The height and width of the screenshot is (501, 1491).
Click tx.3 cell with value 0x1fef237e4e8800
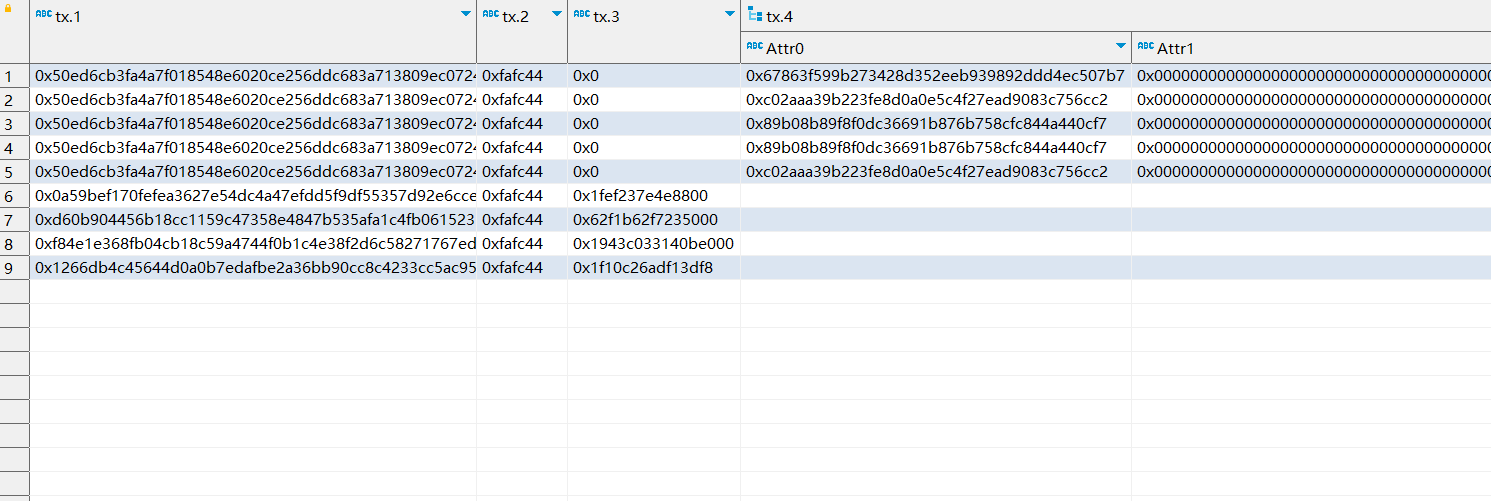pyautogui.click(x=640, y=196)
